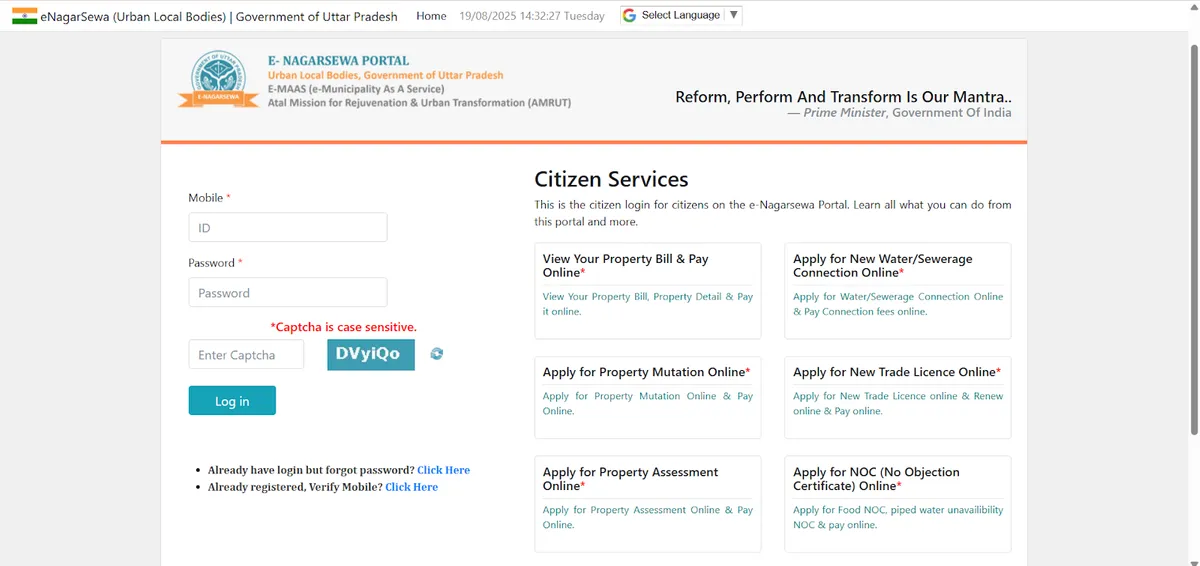The image size is (1200, 566).
Task: Click the Indian flag icon in header
Action: coord(24,16)
